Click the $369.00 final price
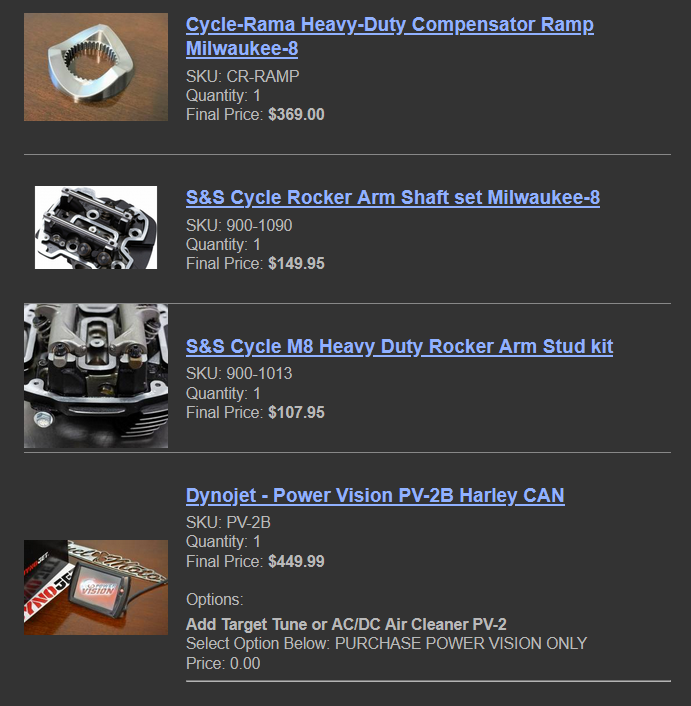The width and height of the screenshot is (691, 706). [296, 114]
